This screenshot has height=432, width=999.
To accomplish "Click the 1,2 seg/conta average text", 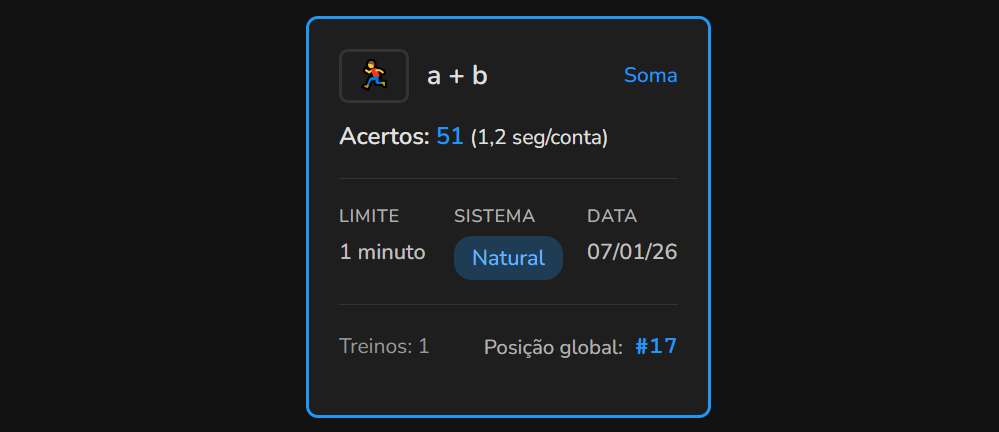I will 539,138.
